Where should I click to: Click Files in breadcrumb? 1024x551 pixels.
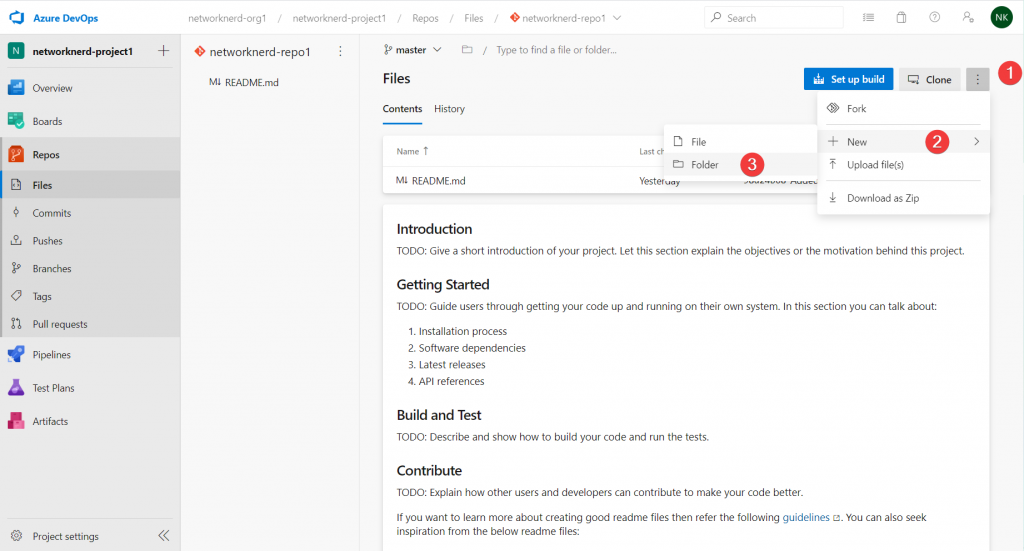[x=473, y=18]
